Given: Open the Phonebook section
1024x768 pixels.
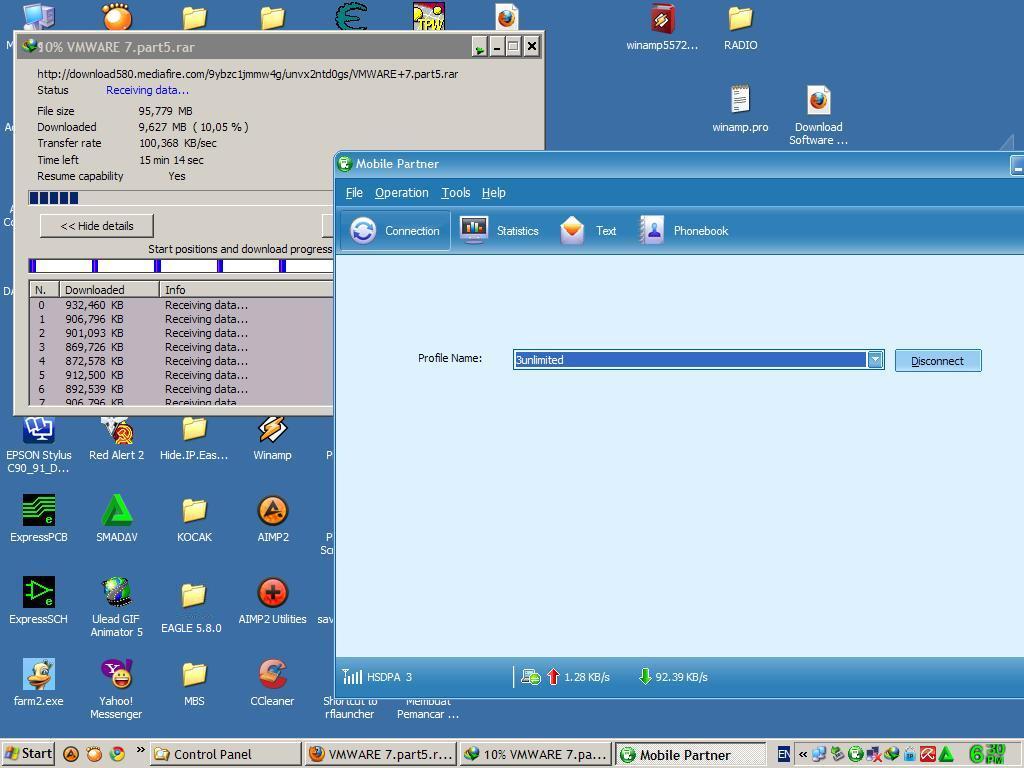Looking at the screenshot, I should (x=684, y=231).
